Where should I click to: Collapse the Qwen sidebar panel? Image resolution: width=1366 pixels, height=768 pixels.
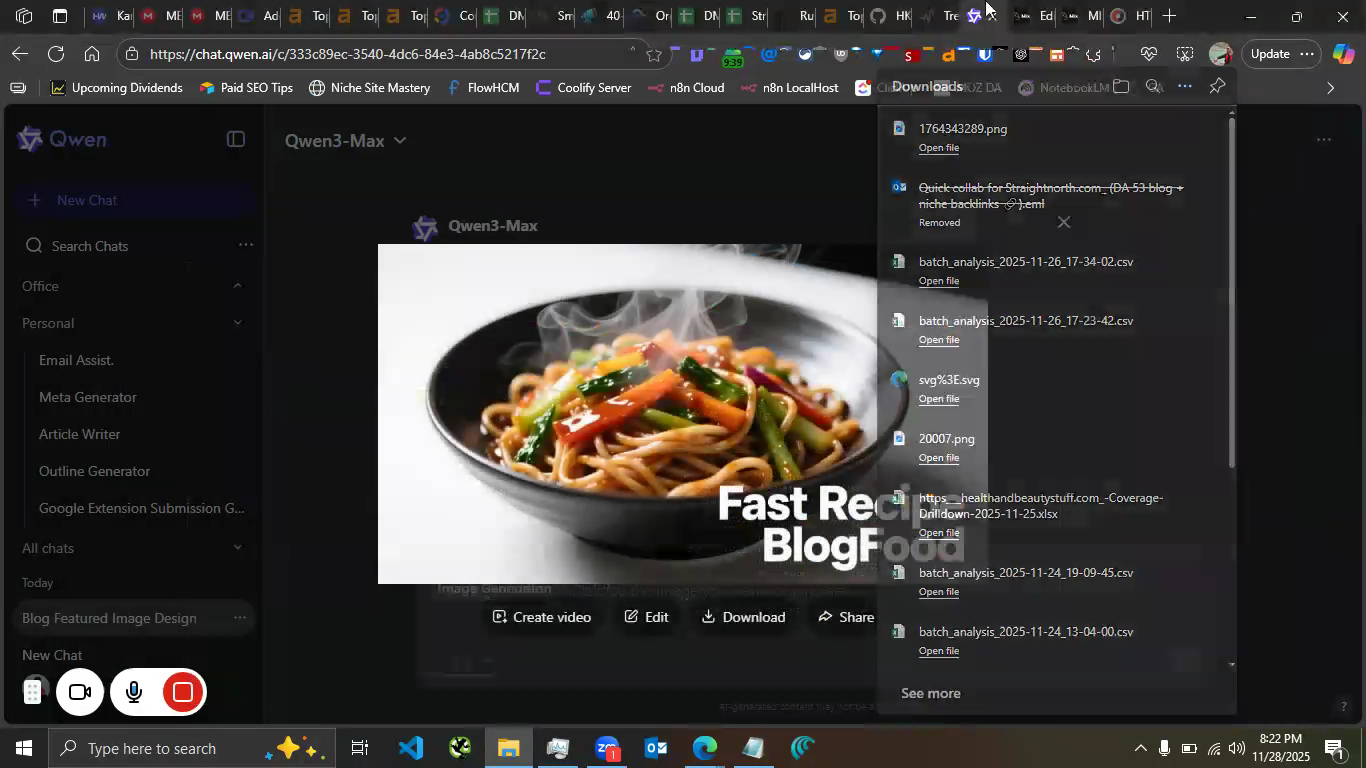236,140
